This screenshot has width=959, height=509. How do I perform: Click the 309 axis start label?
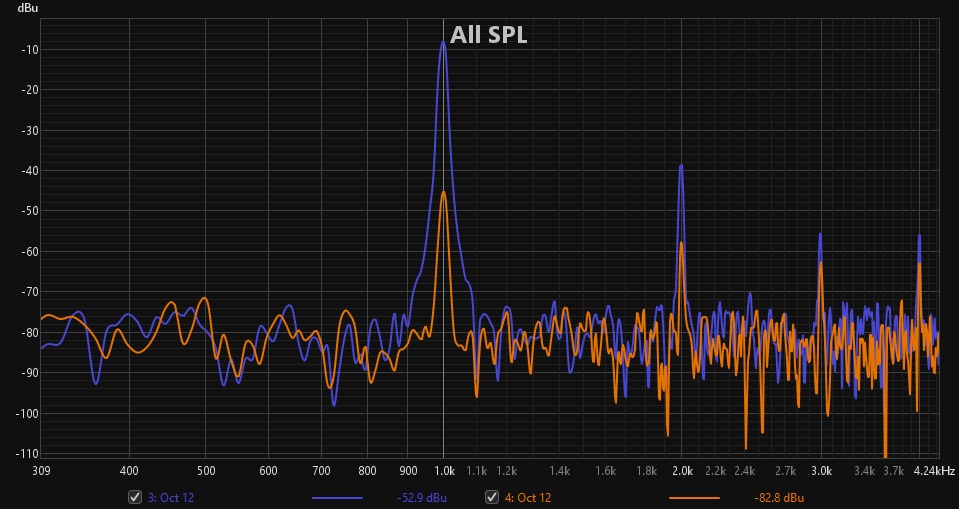(x=41, y=471)
